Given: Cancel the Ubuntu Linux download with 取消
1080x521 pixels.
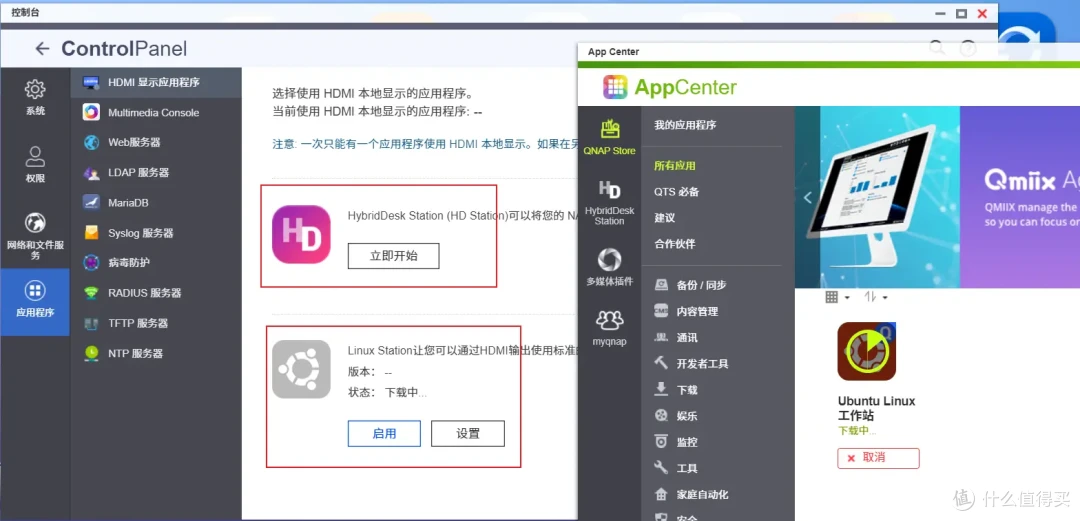Looking at the screenshot, I should pos(878,458).
